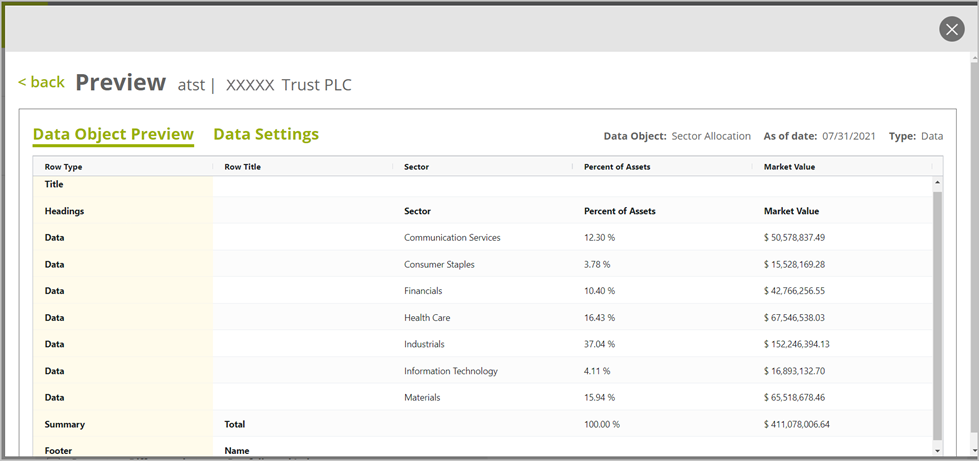Select the Industrials sector cell

pos(424,344)
